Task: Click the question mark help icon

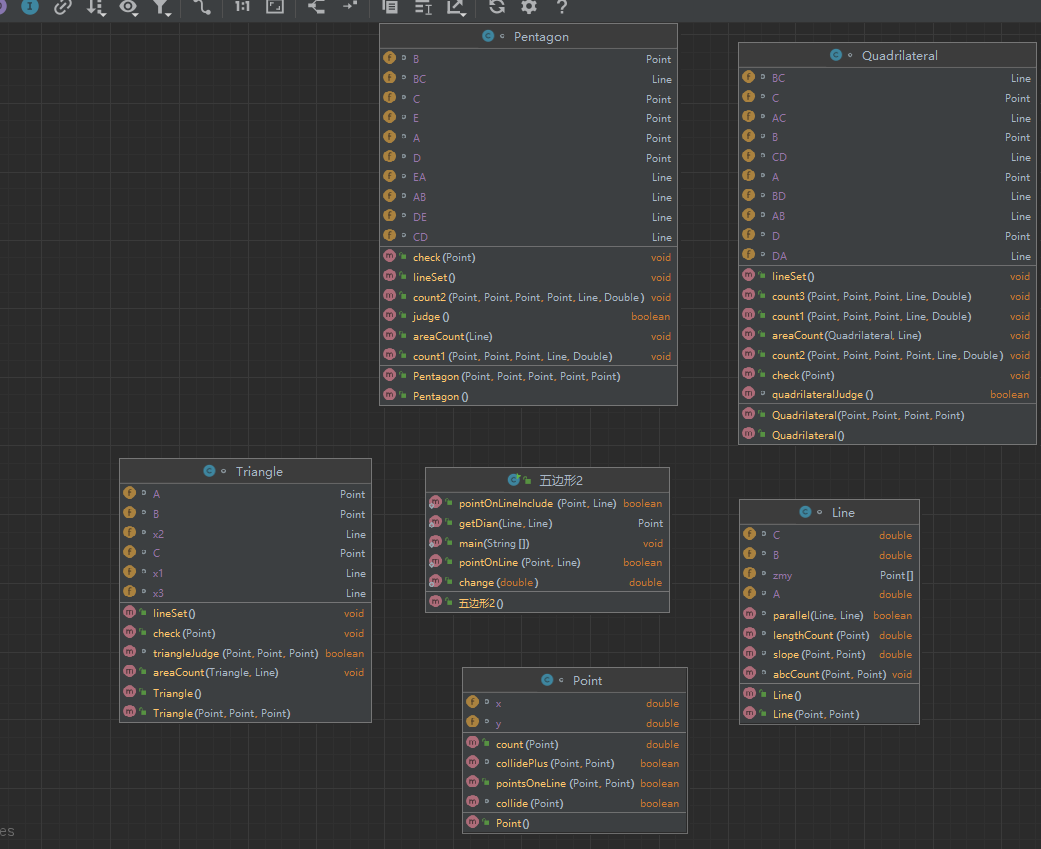Action: click(562, 7)
